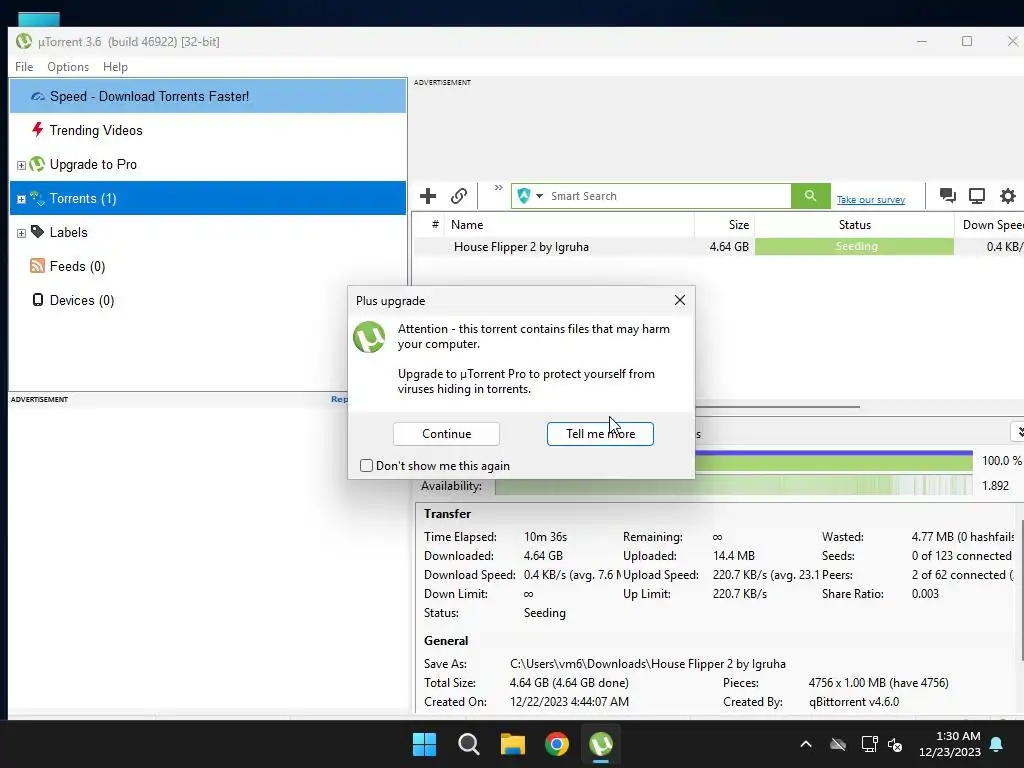Click µTorrent logo in Plus upgrade dialog

pos(369,337)
